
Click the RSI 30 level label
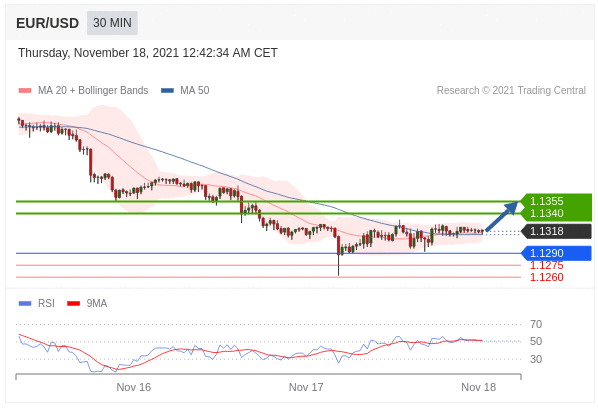[536, 359]
